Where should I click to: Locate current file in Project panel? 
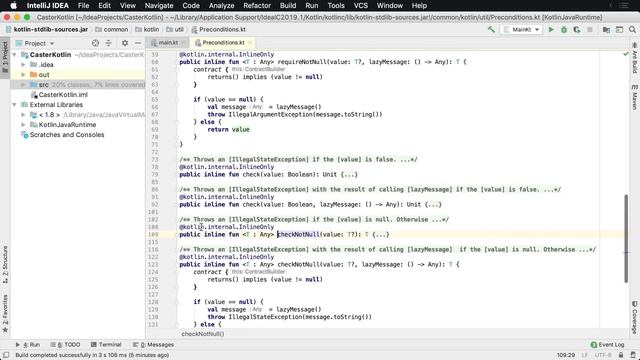coord(95,43)
